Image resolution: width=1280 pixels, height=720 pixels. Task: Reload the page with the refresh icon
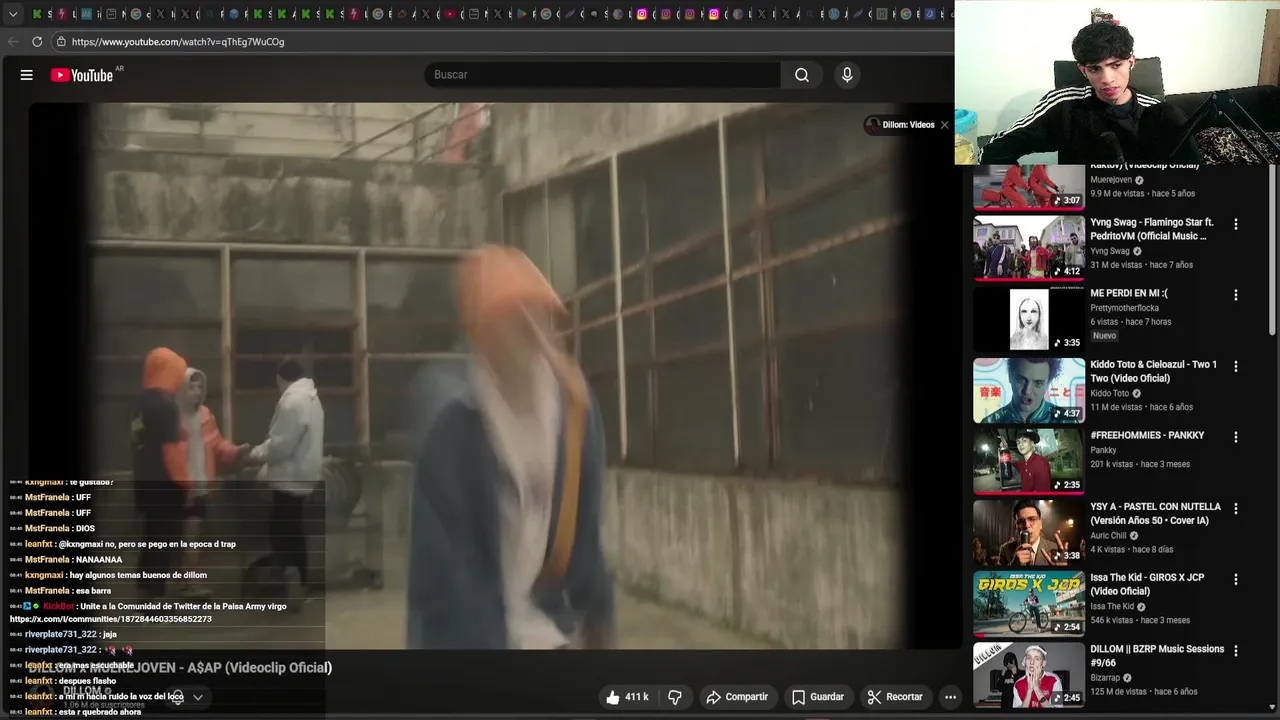pos(37,42)
